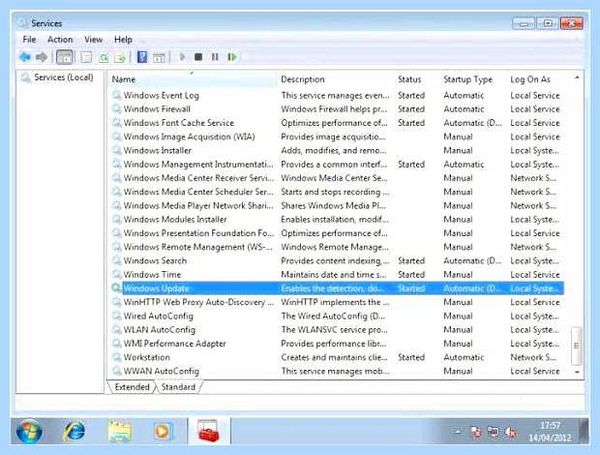Select the WWAN AutoConfig service
The width and height of the screenshot is (600, 455).
pyautogui.click(x=338, y=371)
